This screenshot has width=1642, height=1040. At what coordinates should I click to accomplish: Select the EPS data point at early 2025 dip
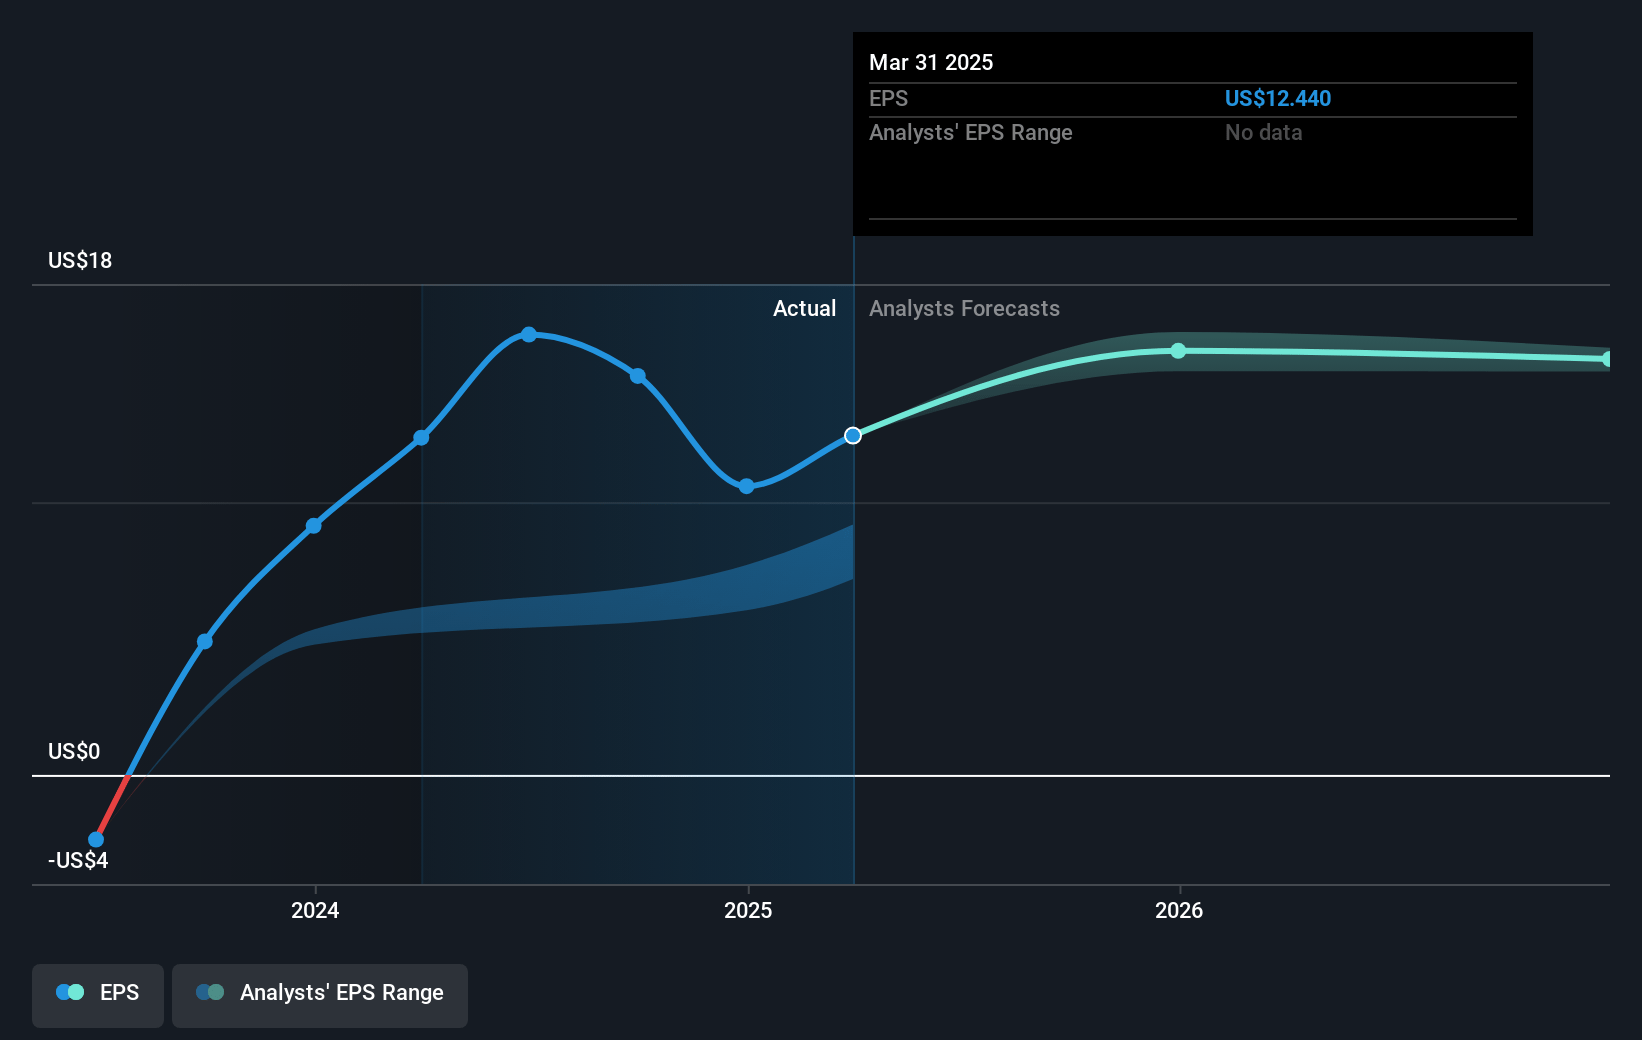(x=747, y=486)
